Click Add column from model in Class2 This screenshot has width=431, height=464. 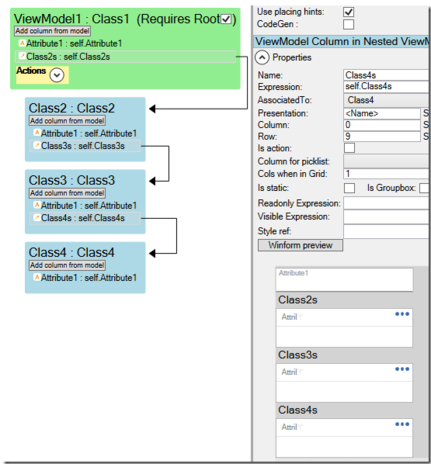click(67, 121)
